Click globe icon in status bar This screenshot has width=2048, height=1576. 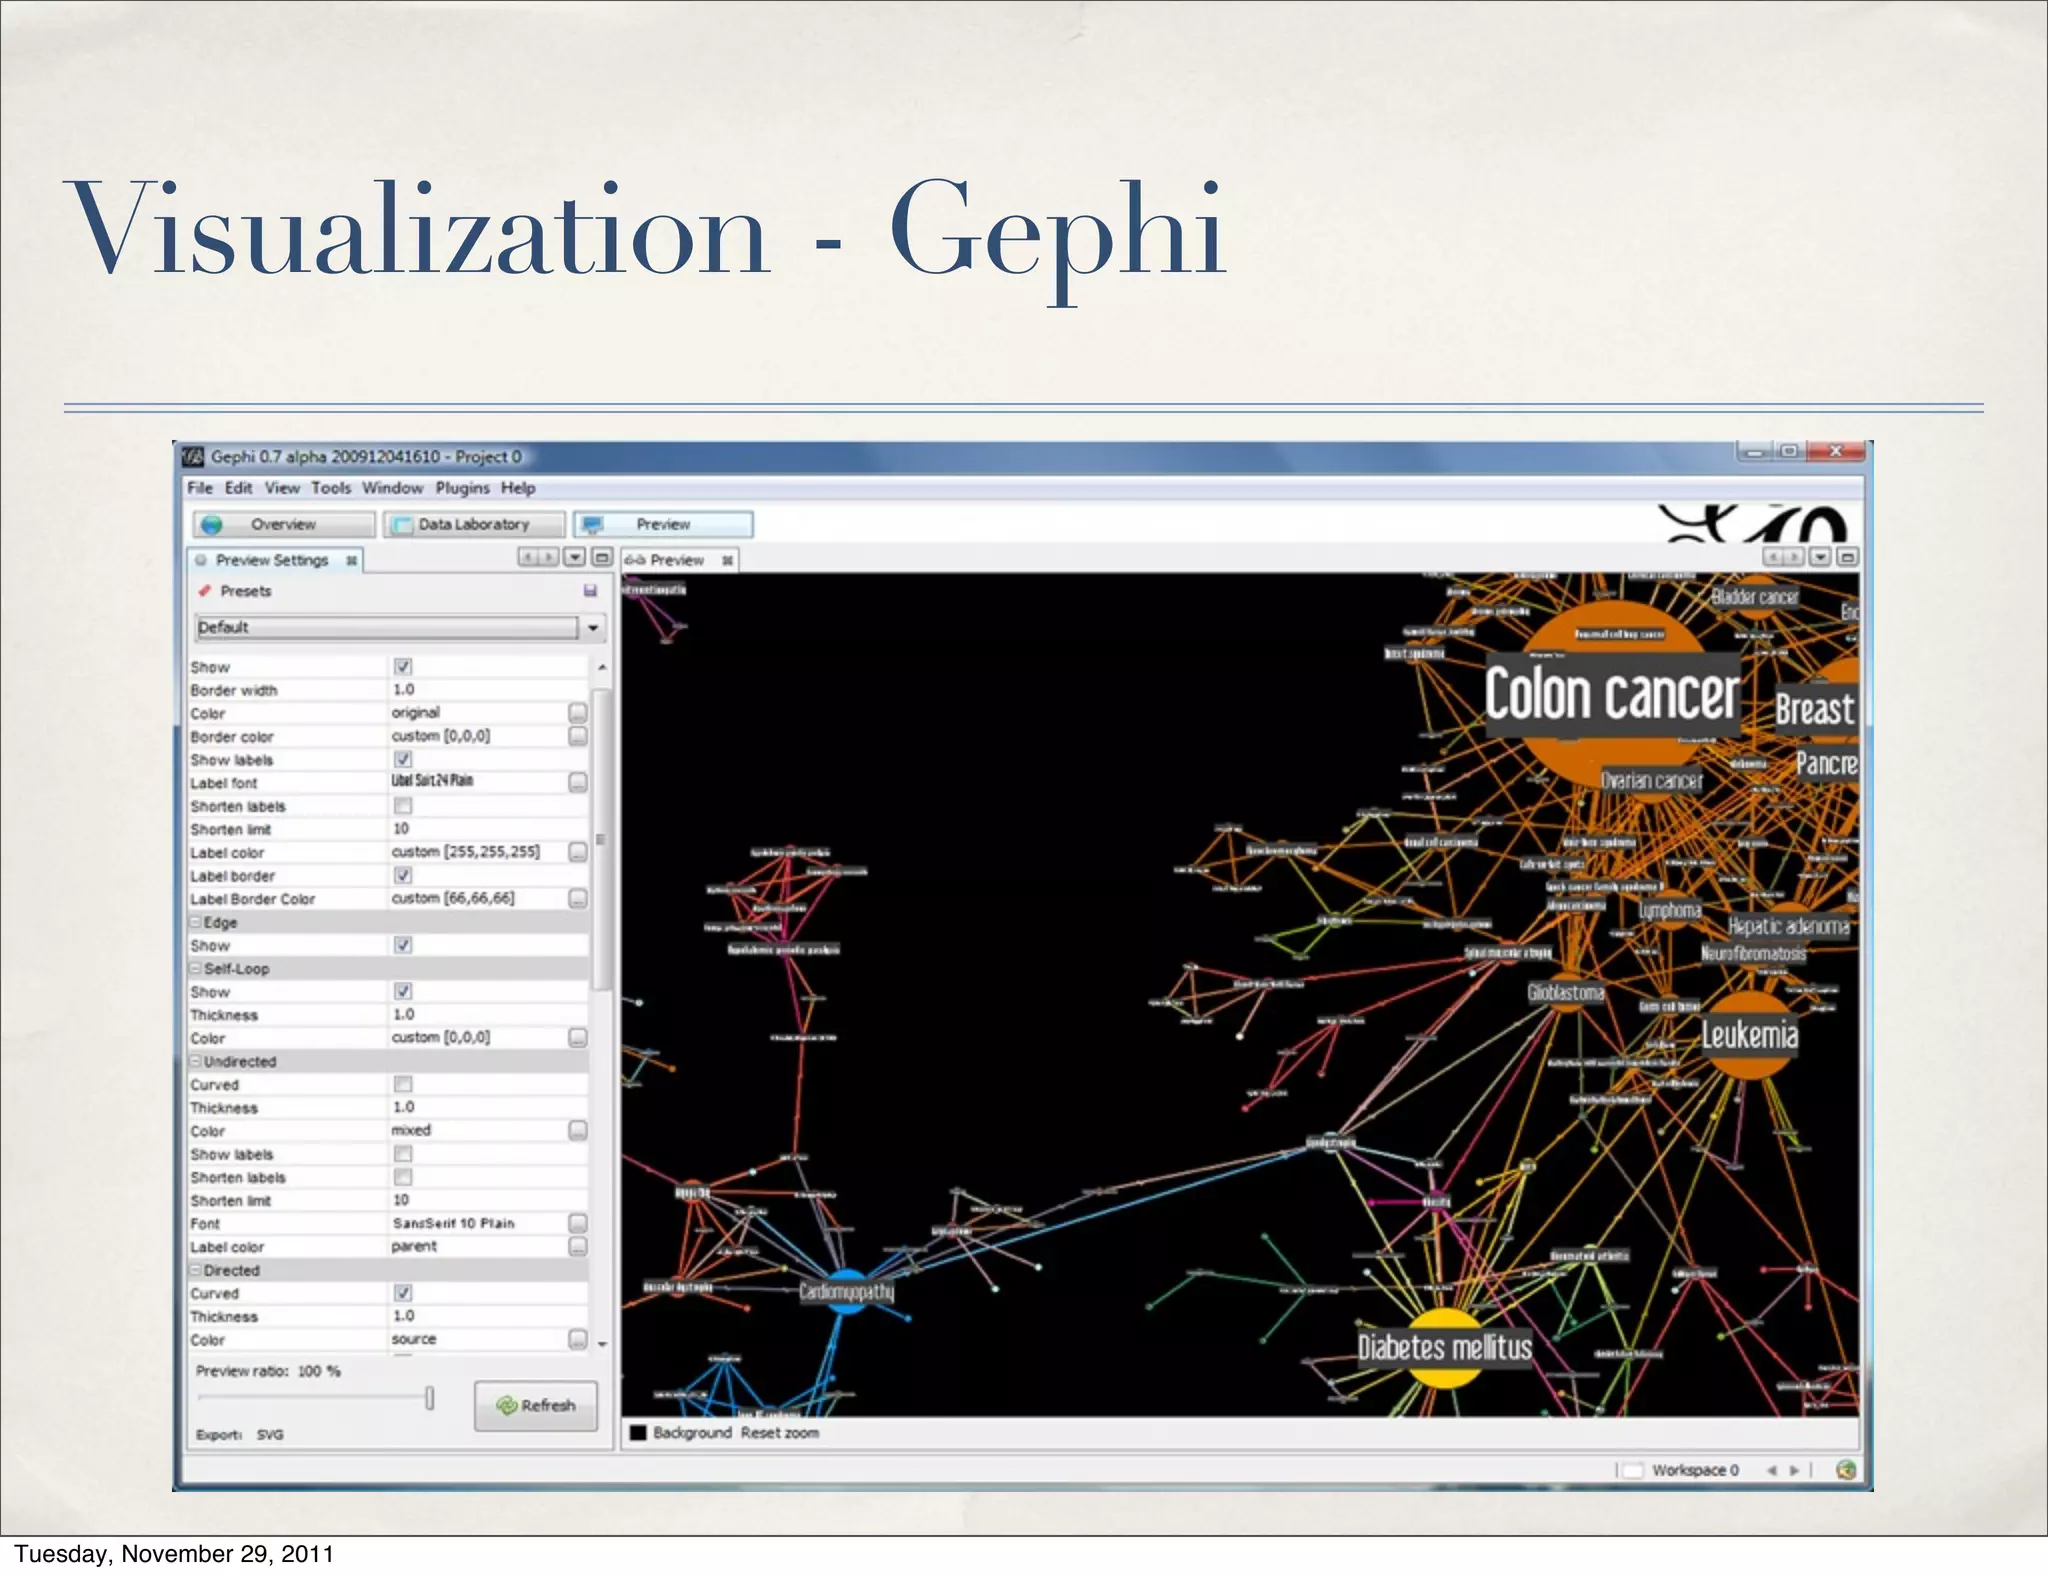pyautogui.click(x=1846, y=1469)
